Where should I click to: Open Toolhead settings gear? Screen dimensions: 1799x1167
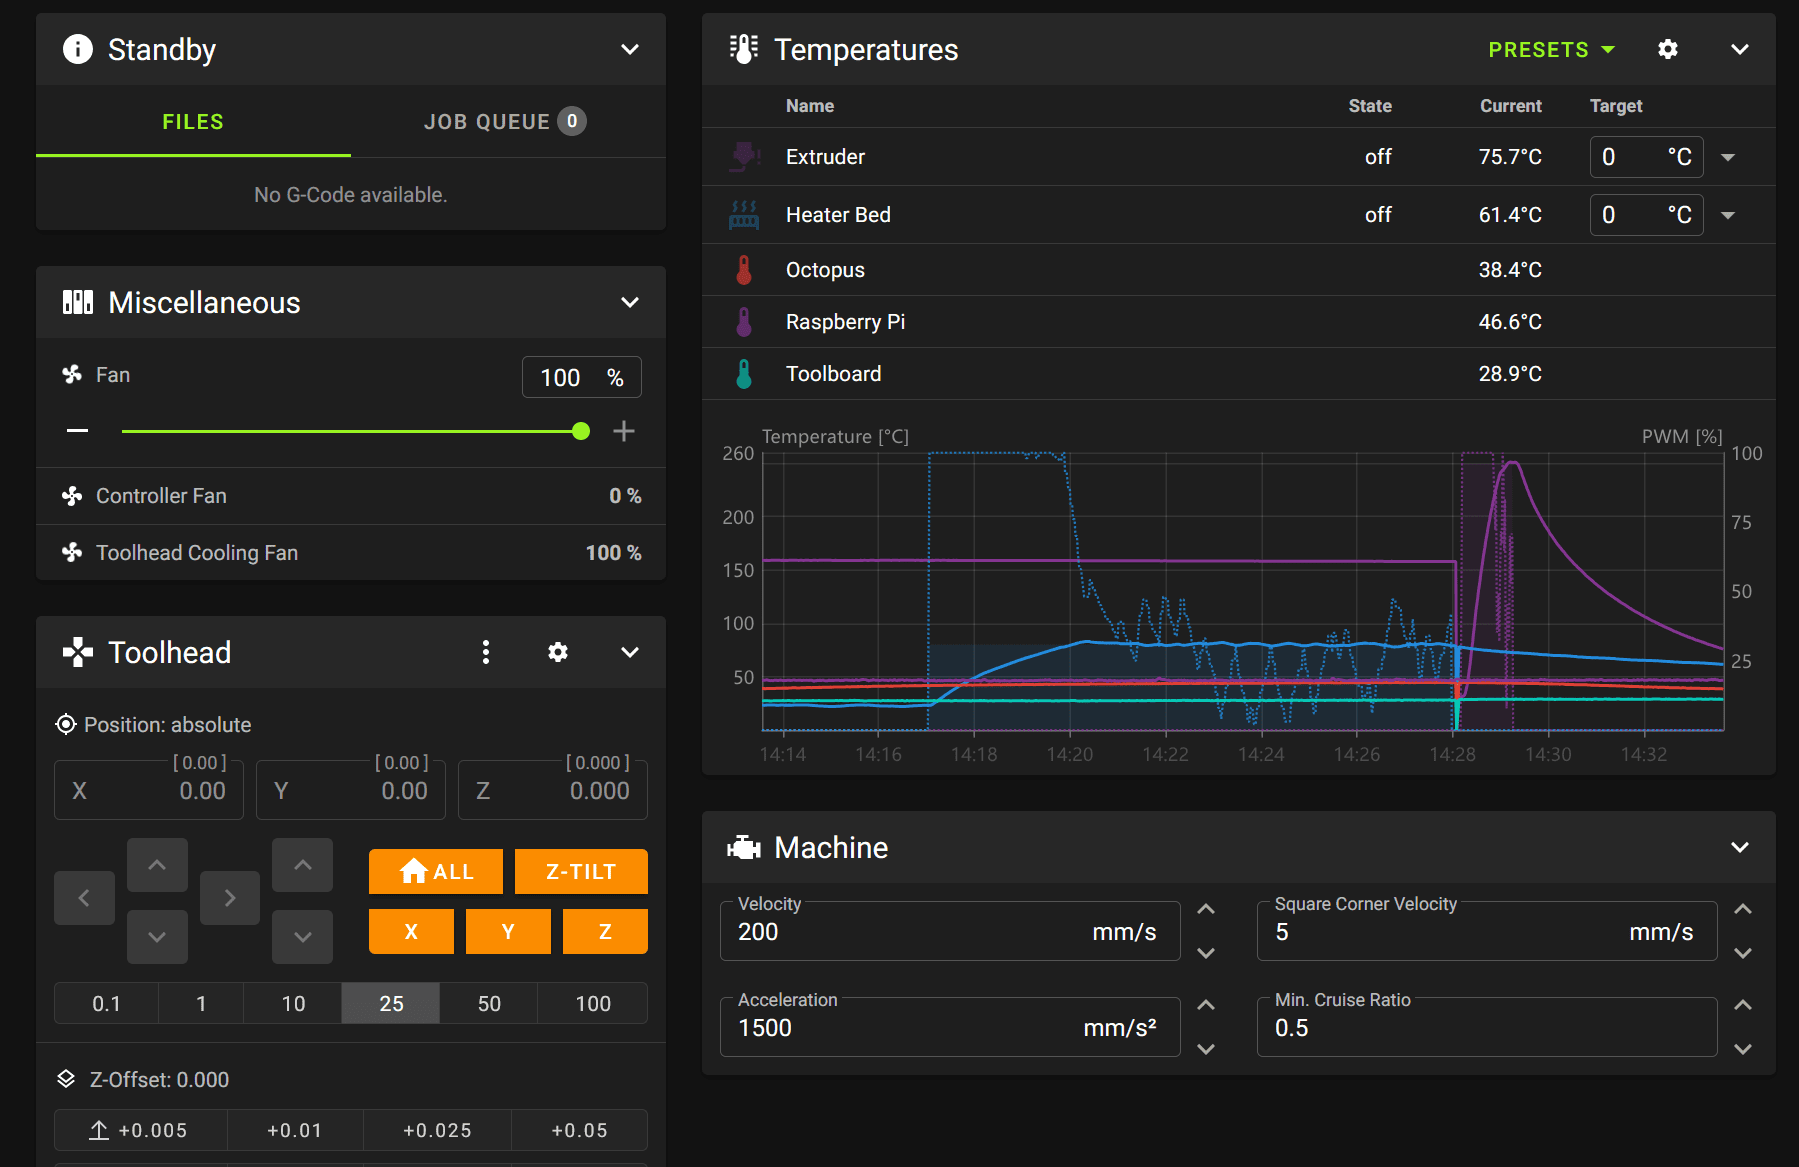[x=558, y=652]
